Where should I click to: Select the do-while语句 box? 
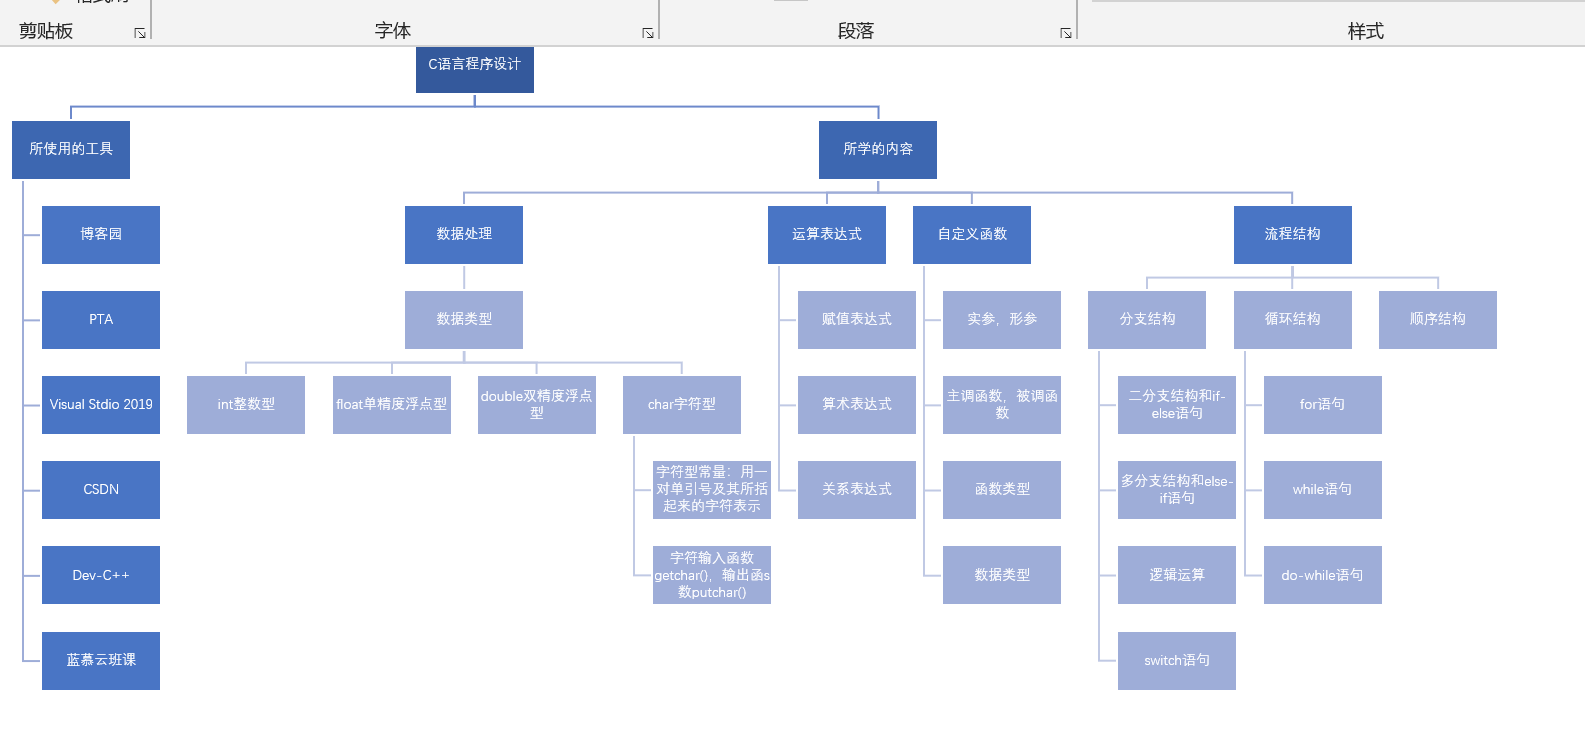pyautogui.click(x=1323, y=575)
